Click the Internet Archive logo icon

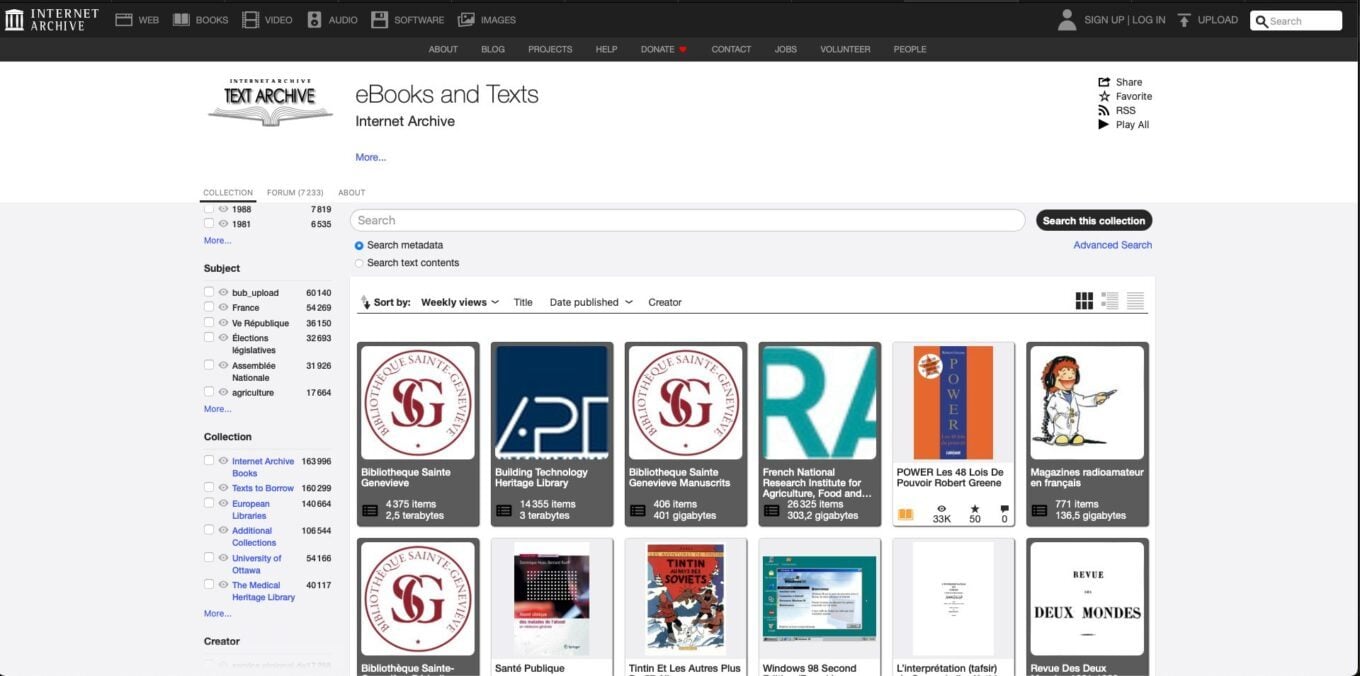tap(14, 19)
